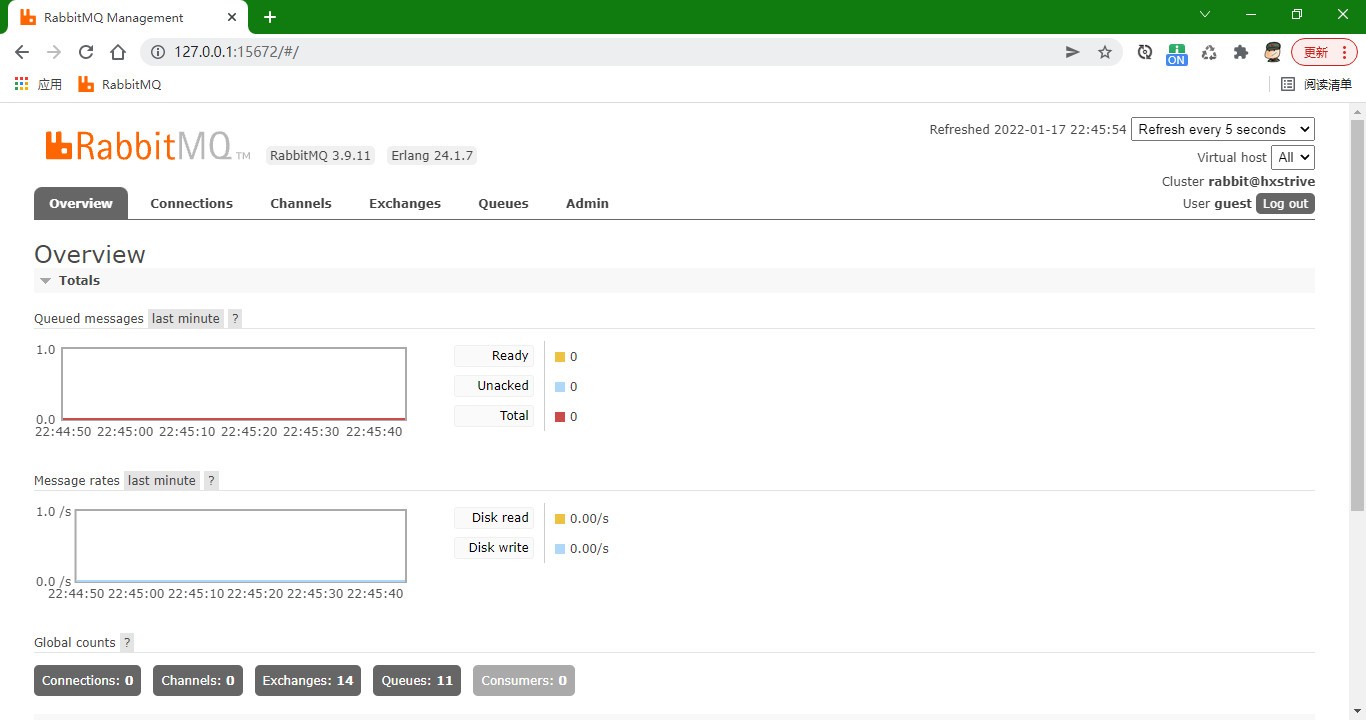Open help for Global counts
This screenshot has width=1366, height=720.
(x=127, y=642)
